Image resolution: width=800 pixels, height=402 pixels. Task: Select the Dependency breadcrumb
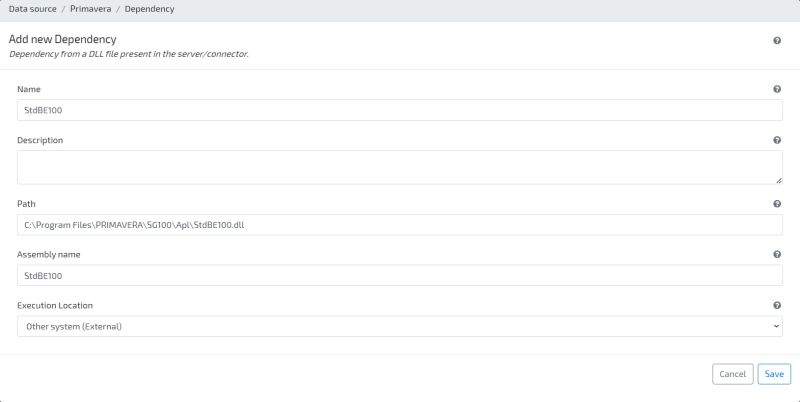[x=149, y=9]
